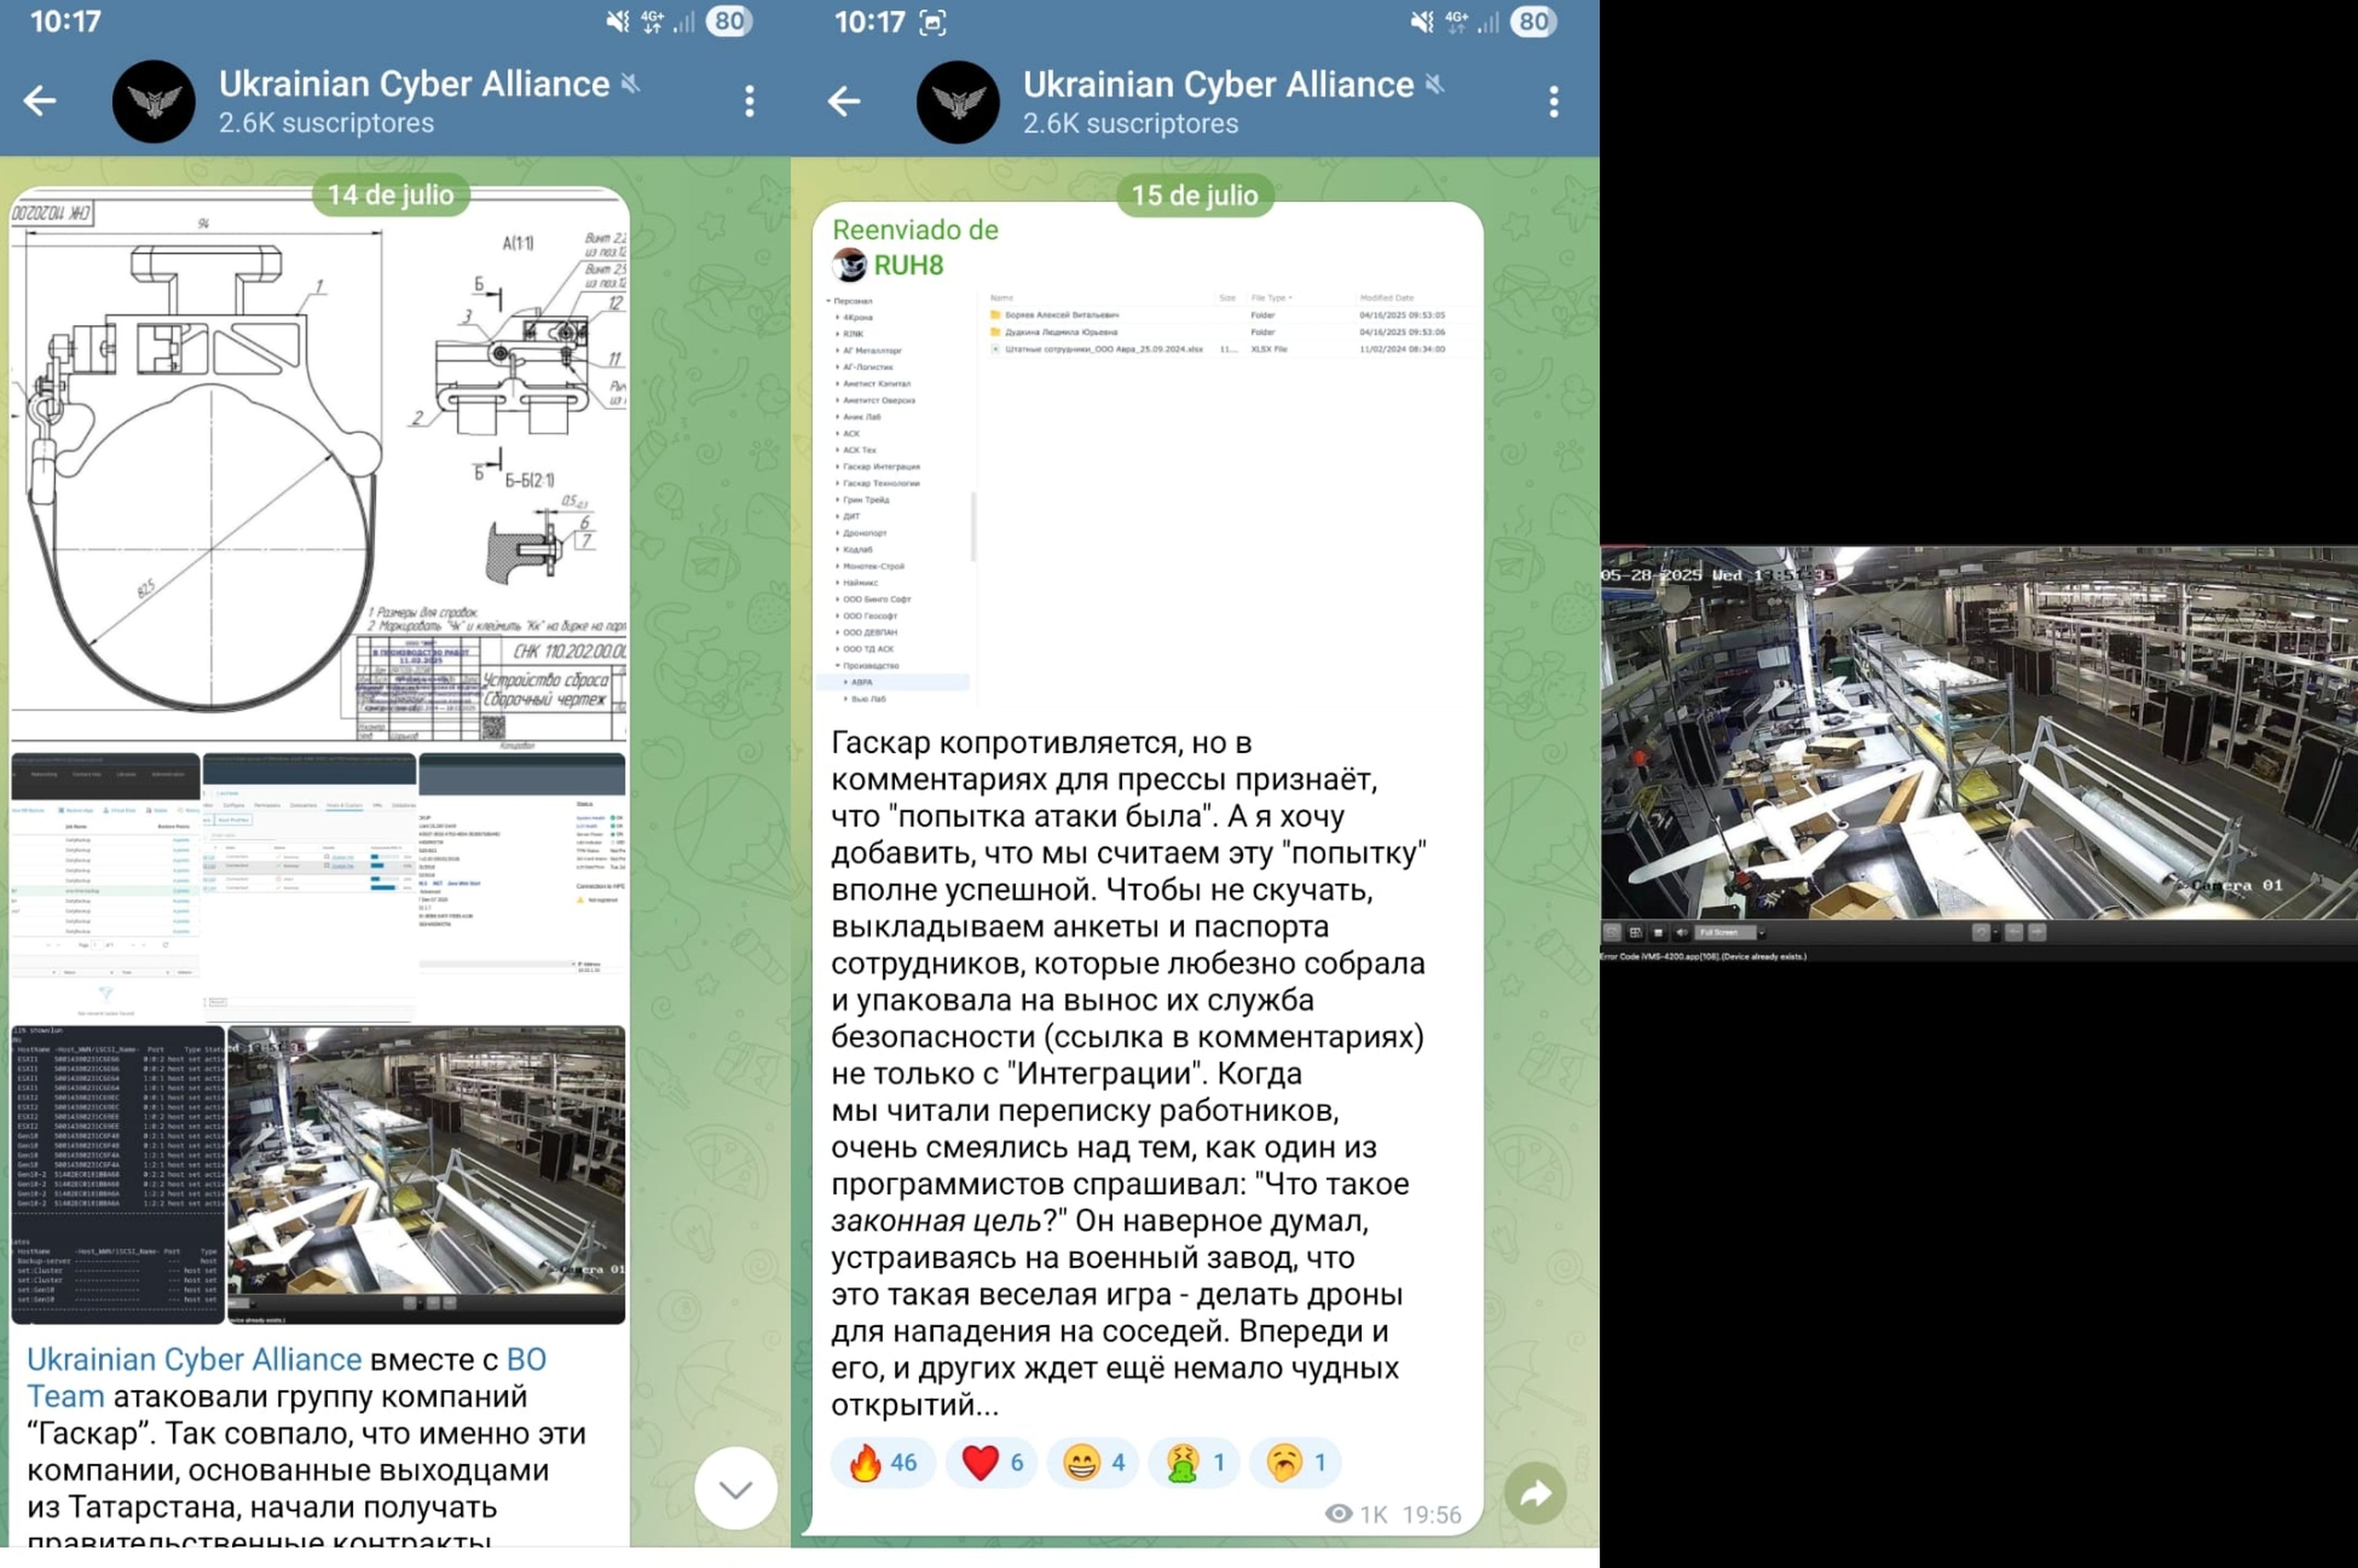Screen dimensions: 2358x1568
Task: Toggle the grinning face reaction with 4
Action: pos(1094,1463)
